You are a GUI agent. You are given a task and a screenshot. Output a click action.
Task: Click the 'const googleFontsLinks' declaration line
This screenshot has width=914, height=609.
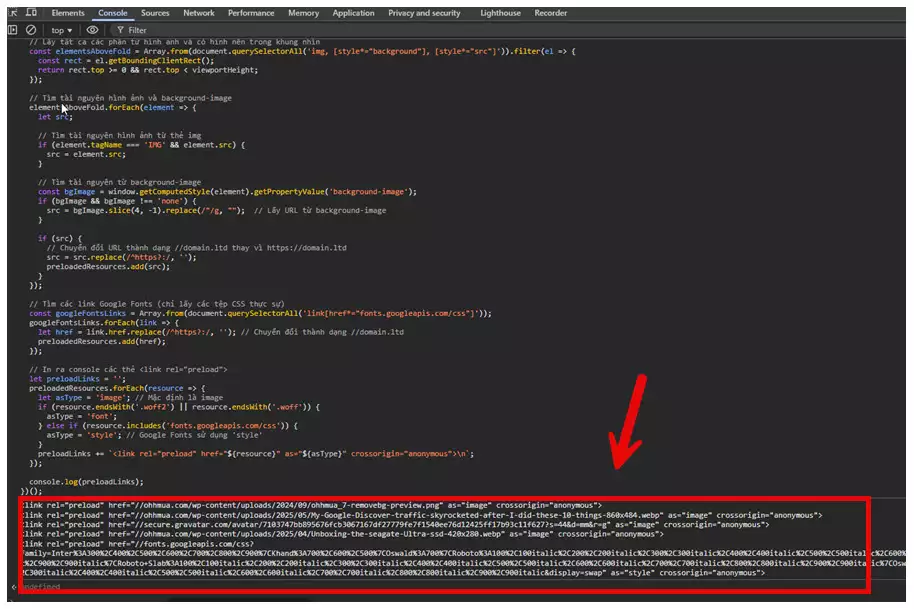click(260, 313)
